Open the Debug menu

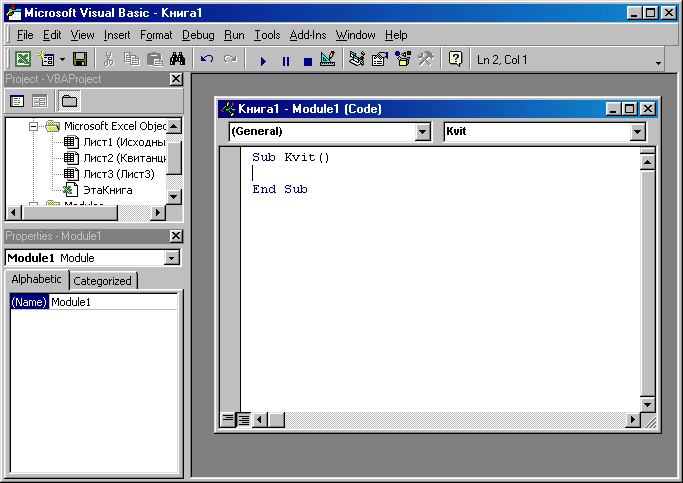tap(198, 35)
